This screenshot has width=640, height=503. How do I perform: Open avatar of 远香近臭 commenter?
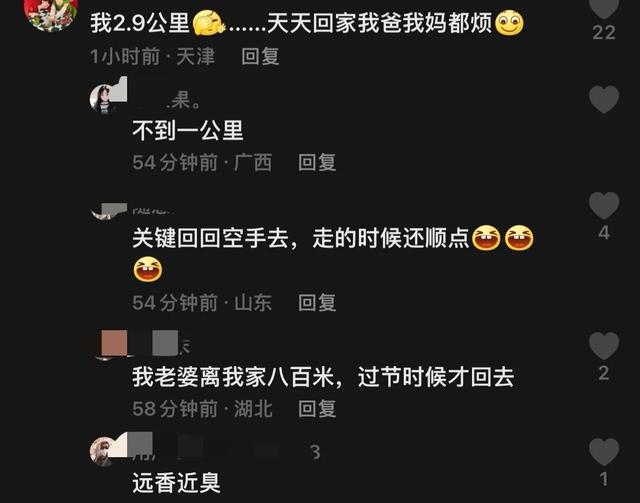(104, 451)
